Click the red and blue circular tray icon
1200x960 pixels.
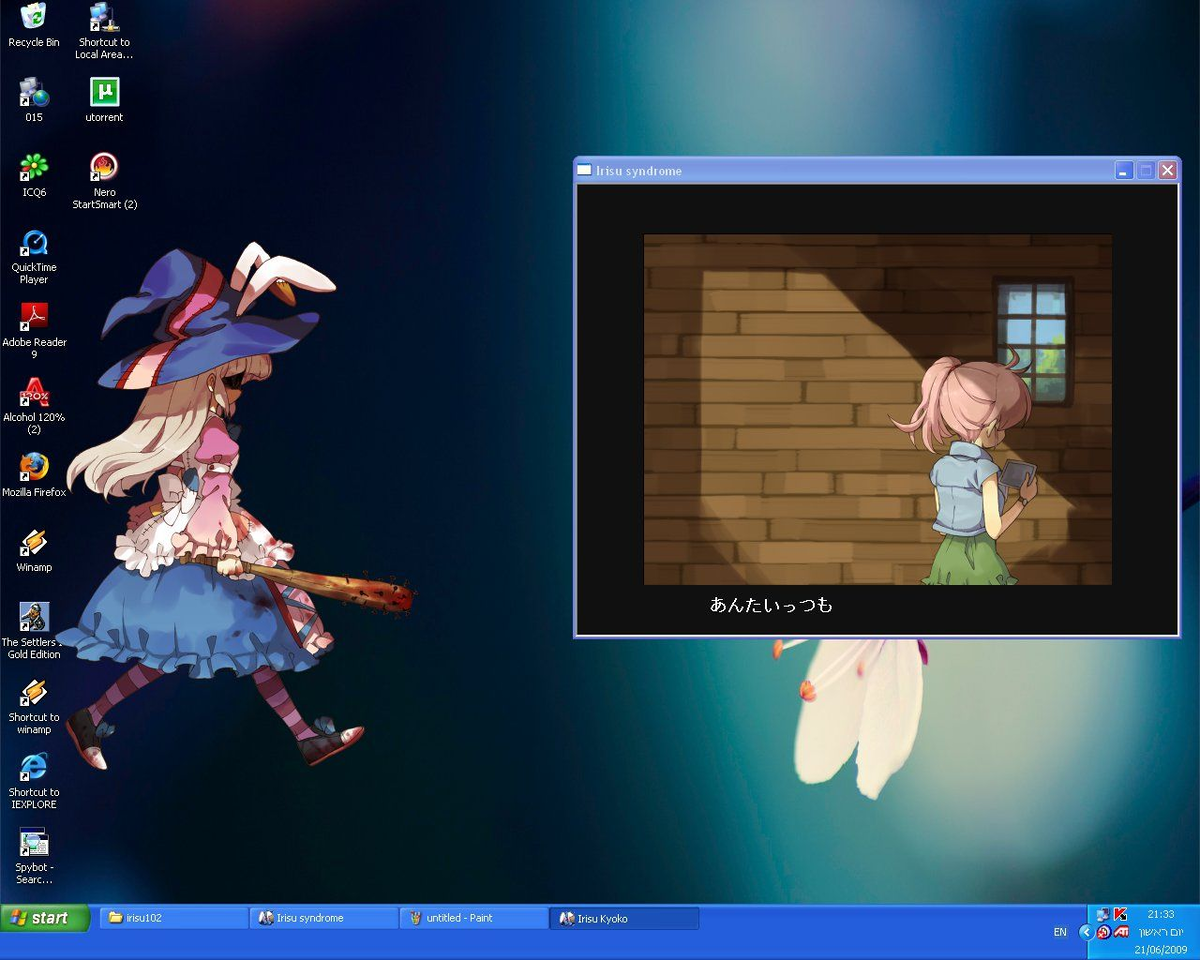click(x=1103, y=932)
